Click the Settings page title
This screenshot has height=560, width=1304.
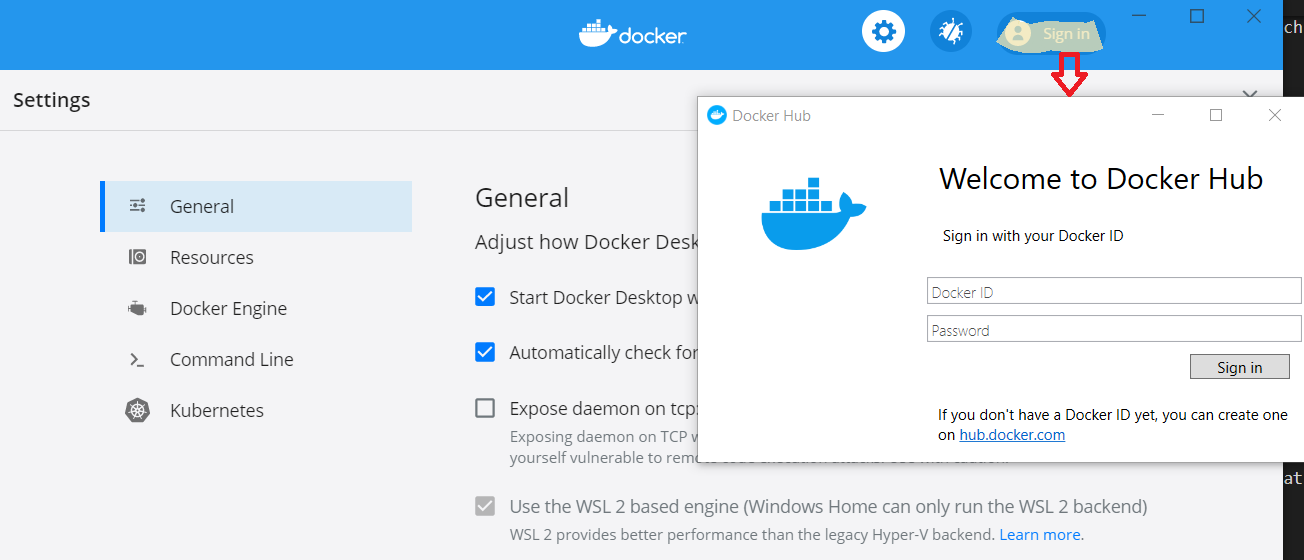(52, 100)
